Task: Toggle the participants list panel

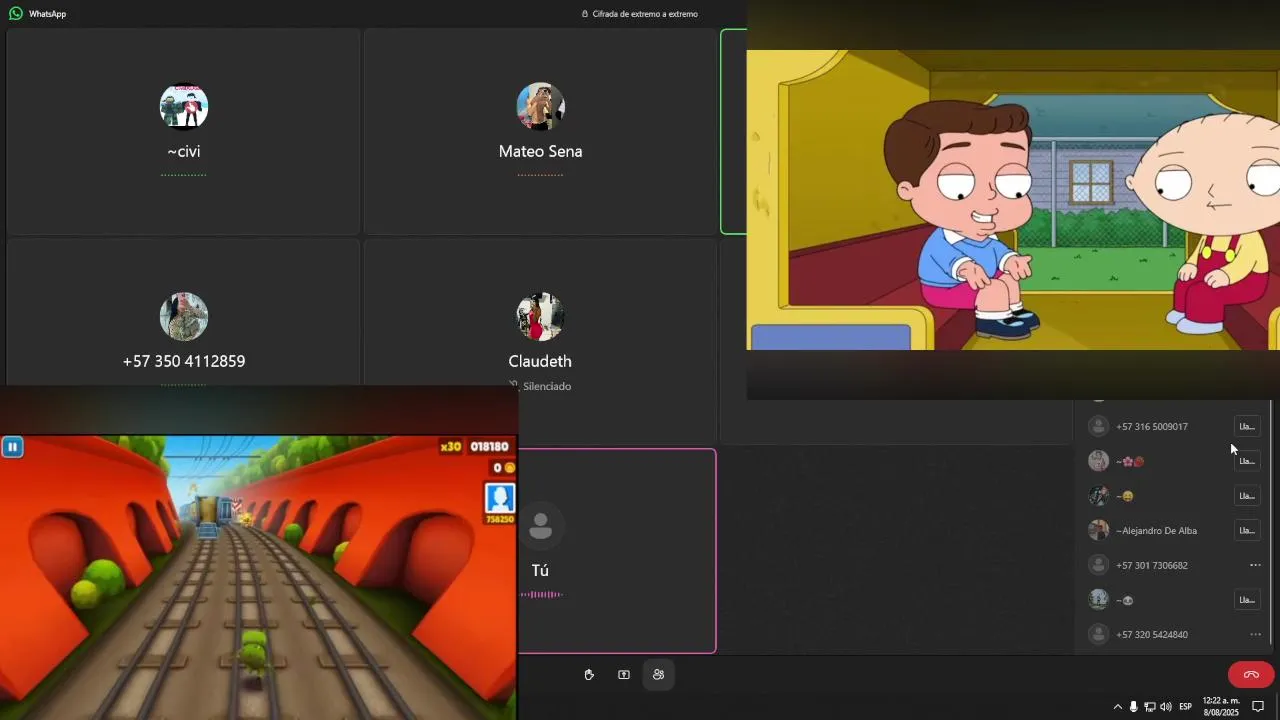Action: click(x=658, y=675)
